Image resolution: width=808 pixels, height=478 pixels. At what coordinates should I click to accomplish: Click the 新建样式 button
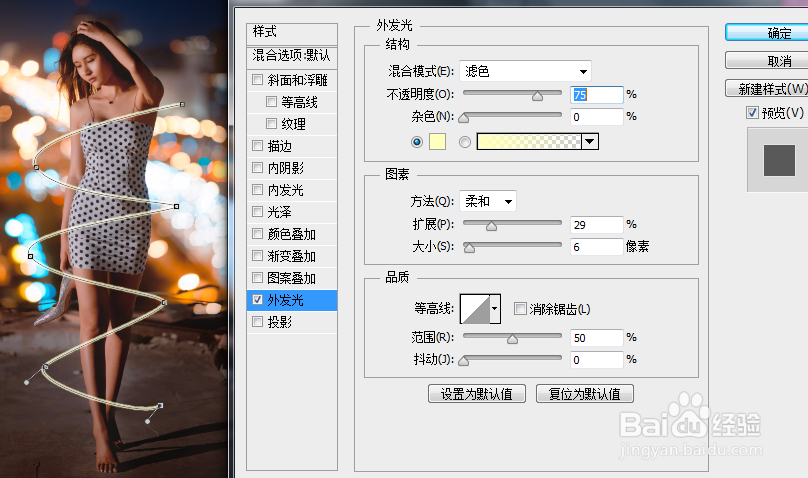click(x=767, y=89)
